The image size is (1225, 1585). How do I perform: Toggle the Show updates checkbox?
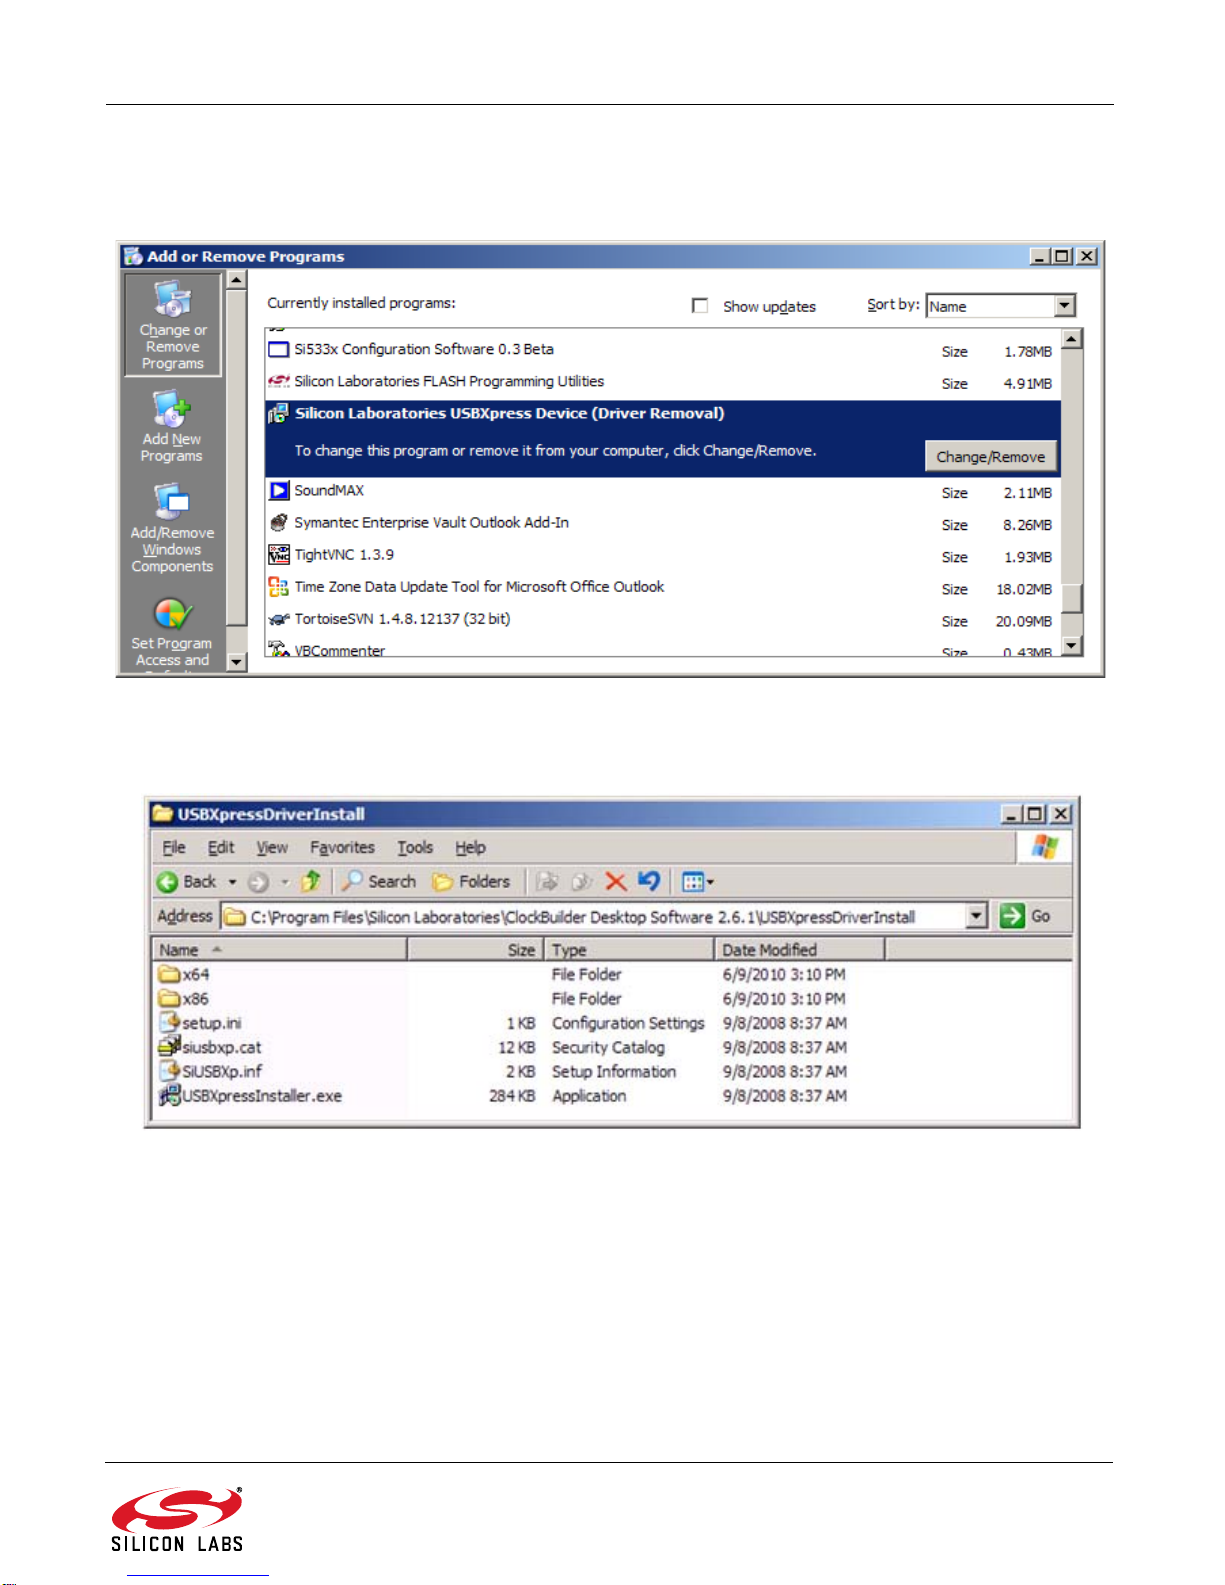point(700,306)
